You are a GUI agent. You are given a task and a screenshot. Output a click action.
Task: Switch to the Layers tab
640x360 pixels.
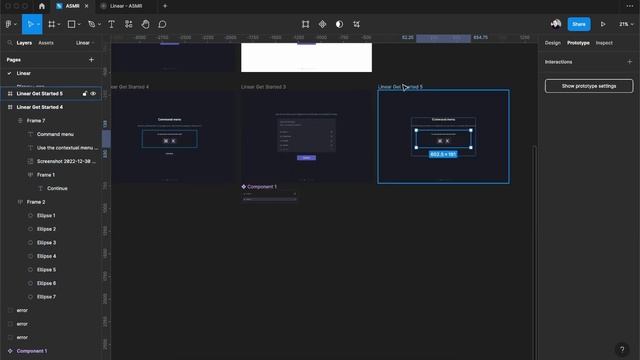(x=24, y=43)
